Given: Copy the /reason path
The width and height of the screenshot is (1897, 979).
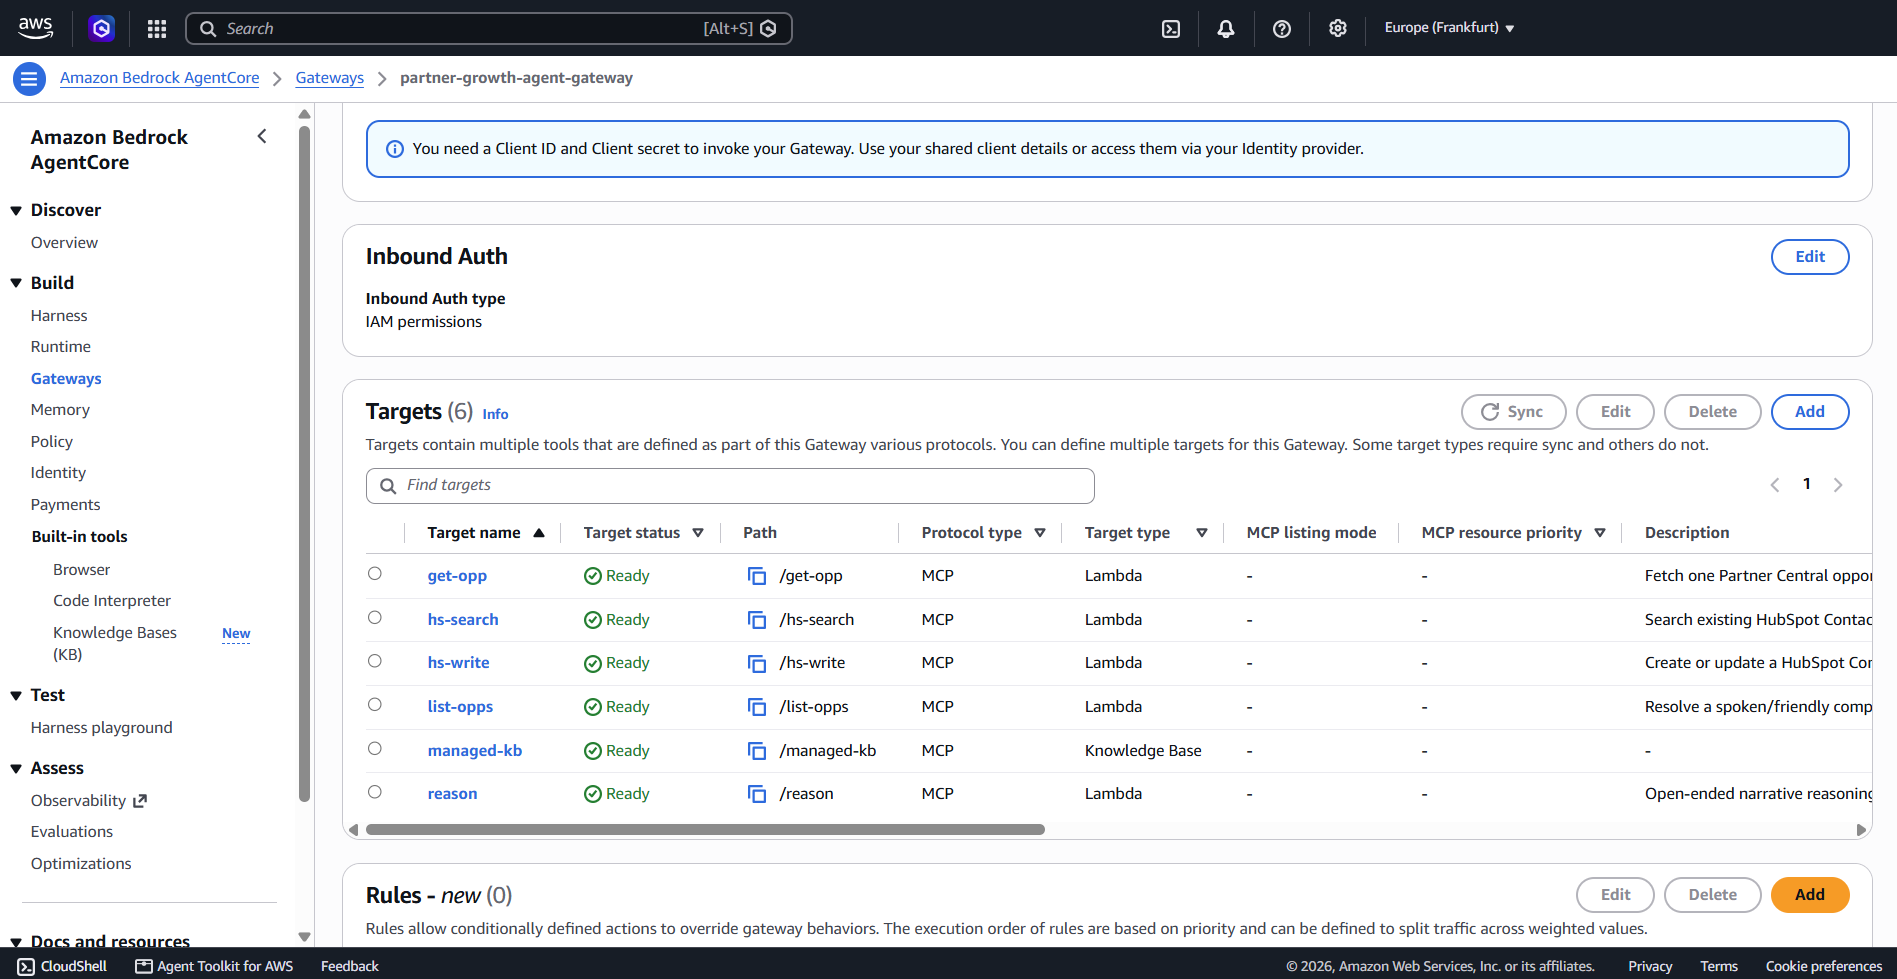Looking at the screenshot, I should (757, 794).
